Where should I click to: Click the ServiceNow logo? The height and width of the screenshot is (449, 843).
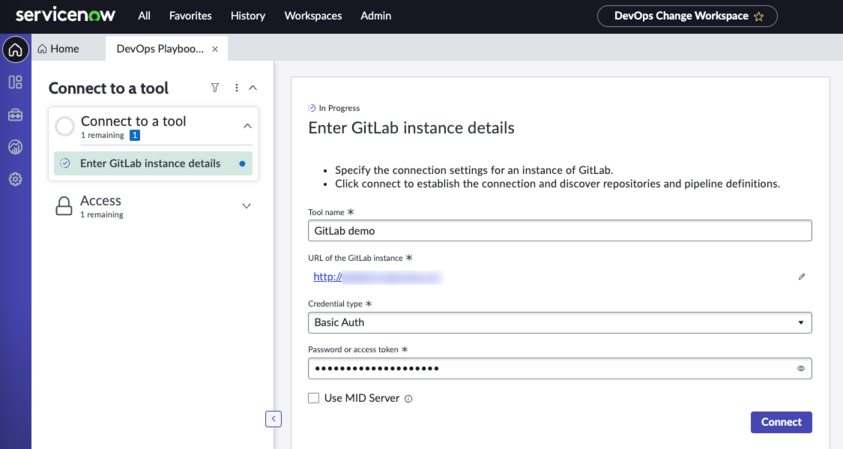[65, 15]
